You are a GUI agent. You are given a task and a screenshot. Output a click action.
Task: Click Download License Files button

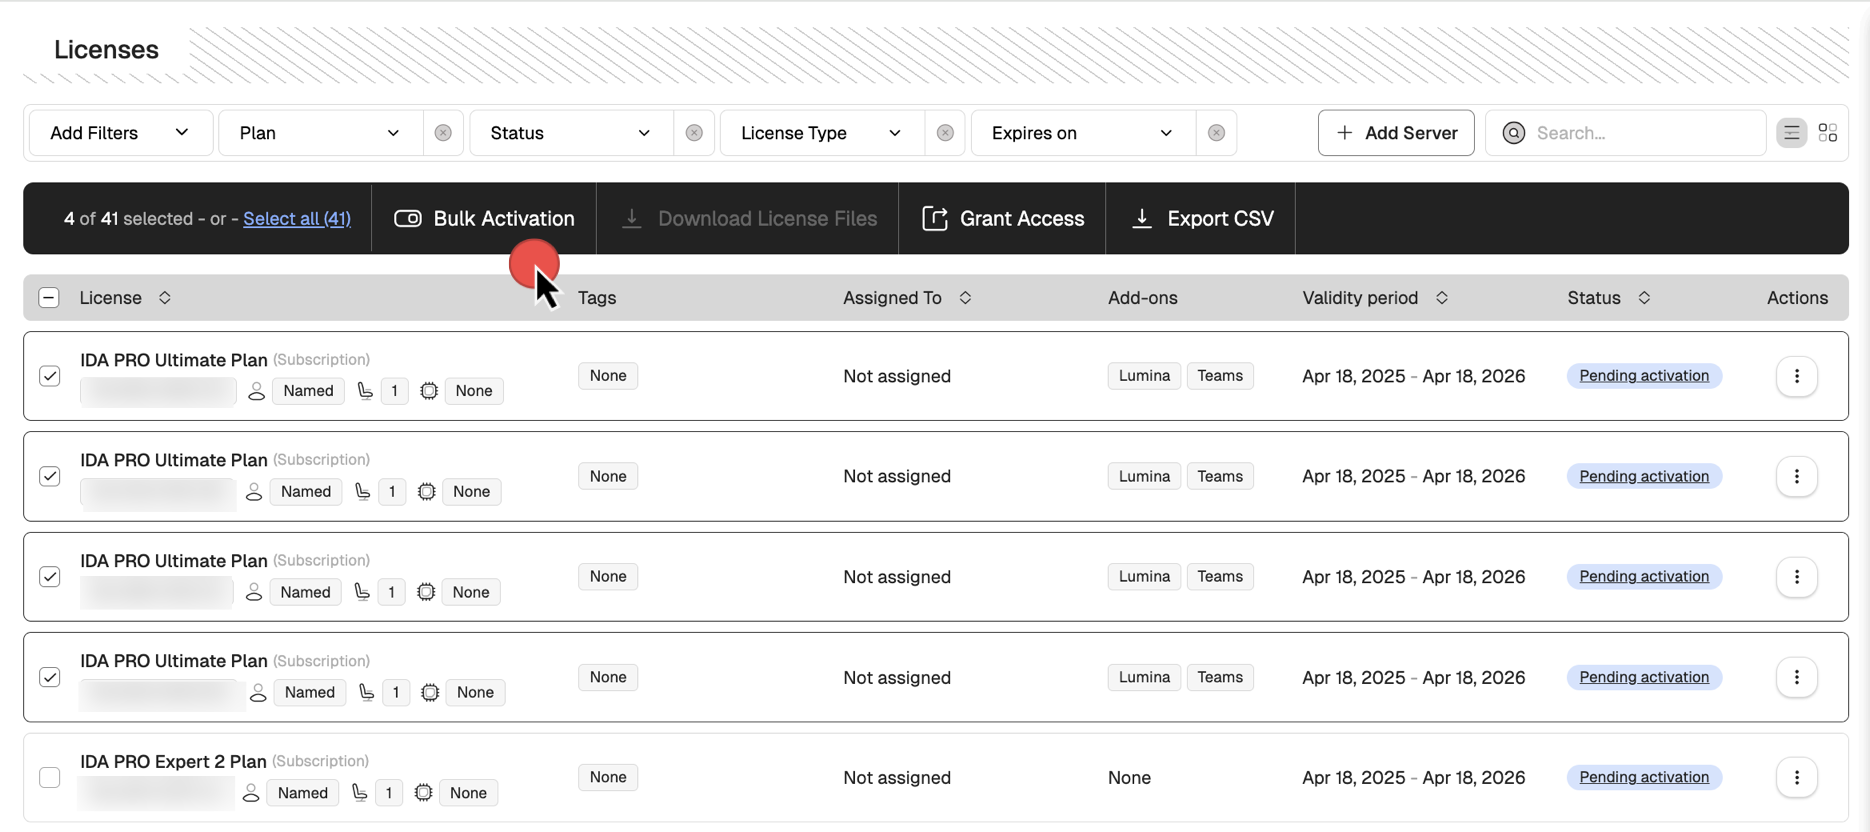[748, 219]
